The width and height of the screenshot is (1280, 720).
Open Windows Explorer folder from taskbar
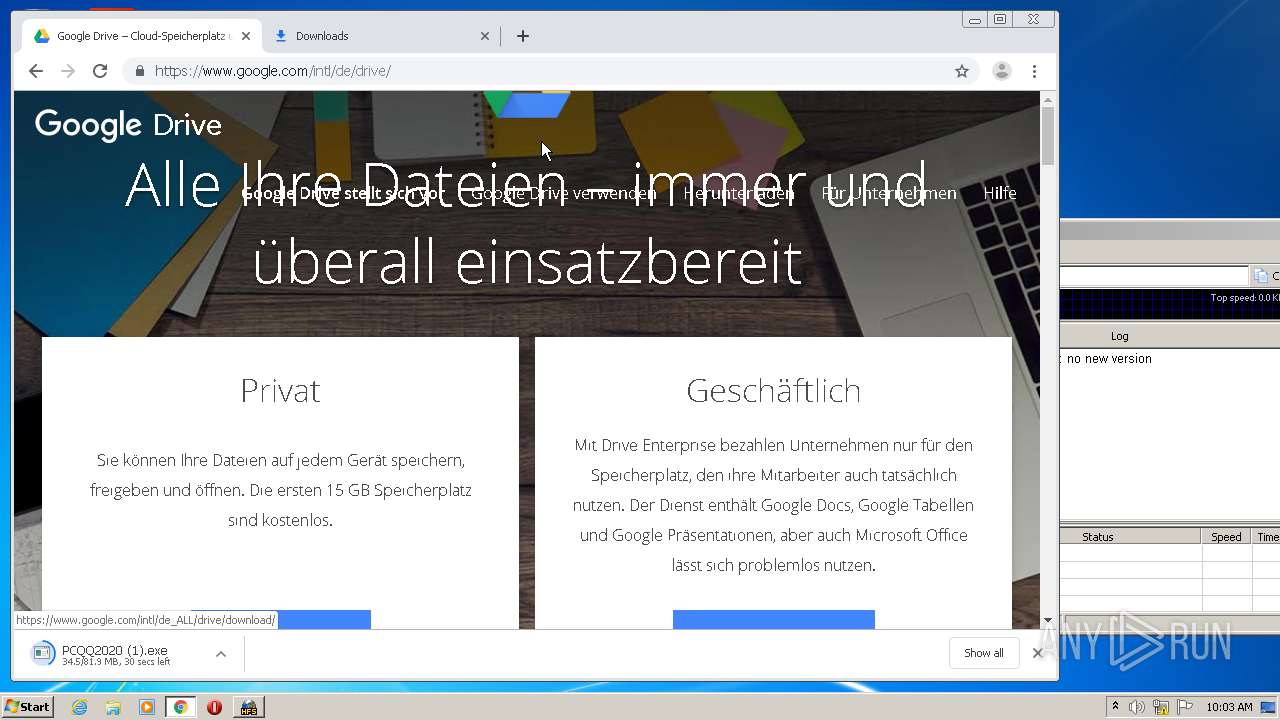point(113,707)
